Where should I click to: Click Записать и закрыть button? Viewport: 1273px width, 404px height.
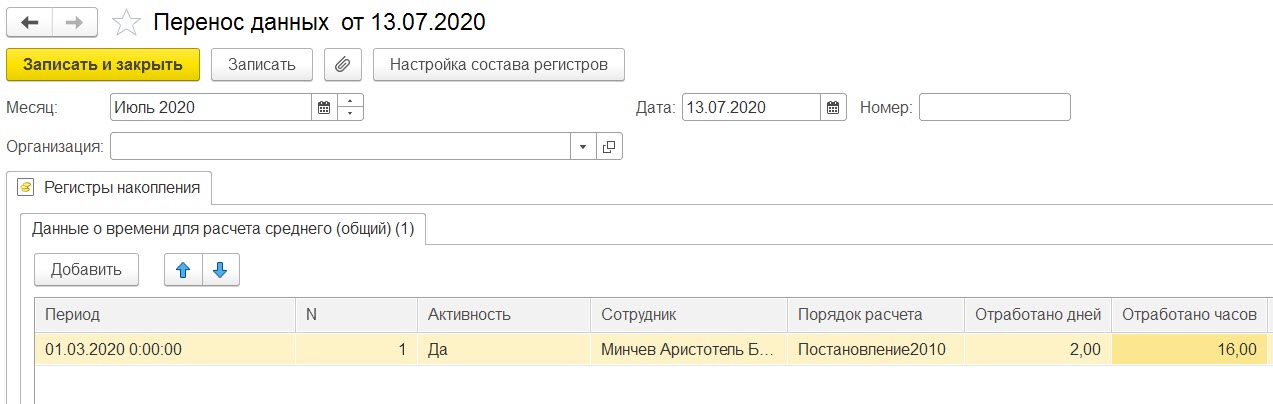pos(103,64)
